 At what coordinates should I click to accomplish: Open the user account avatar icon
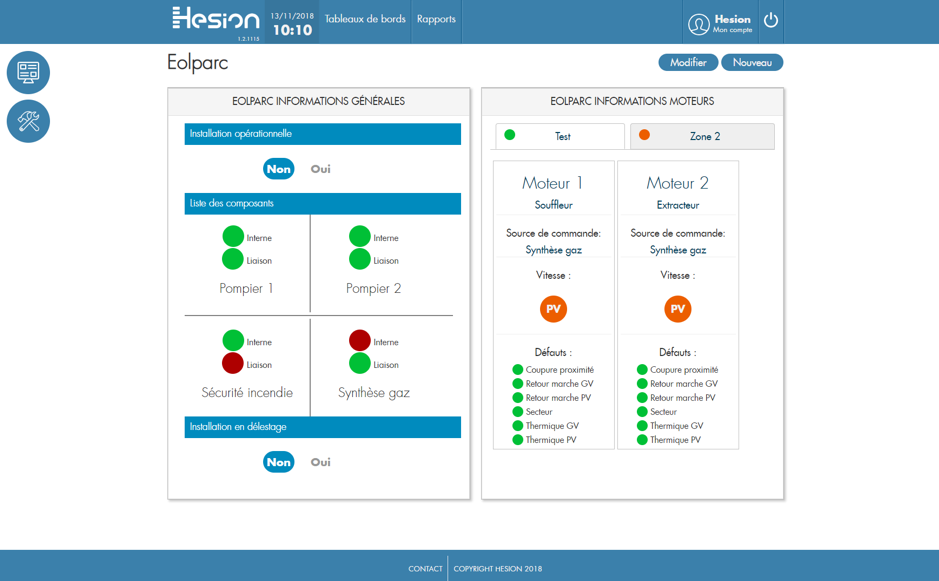(x=698, y=24)
